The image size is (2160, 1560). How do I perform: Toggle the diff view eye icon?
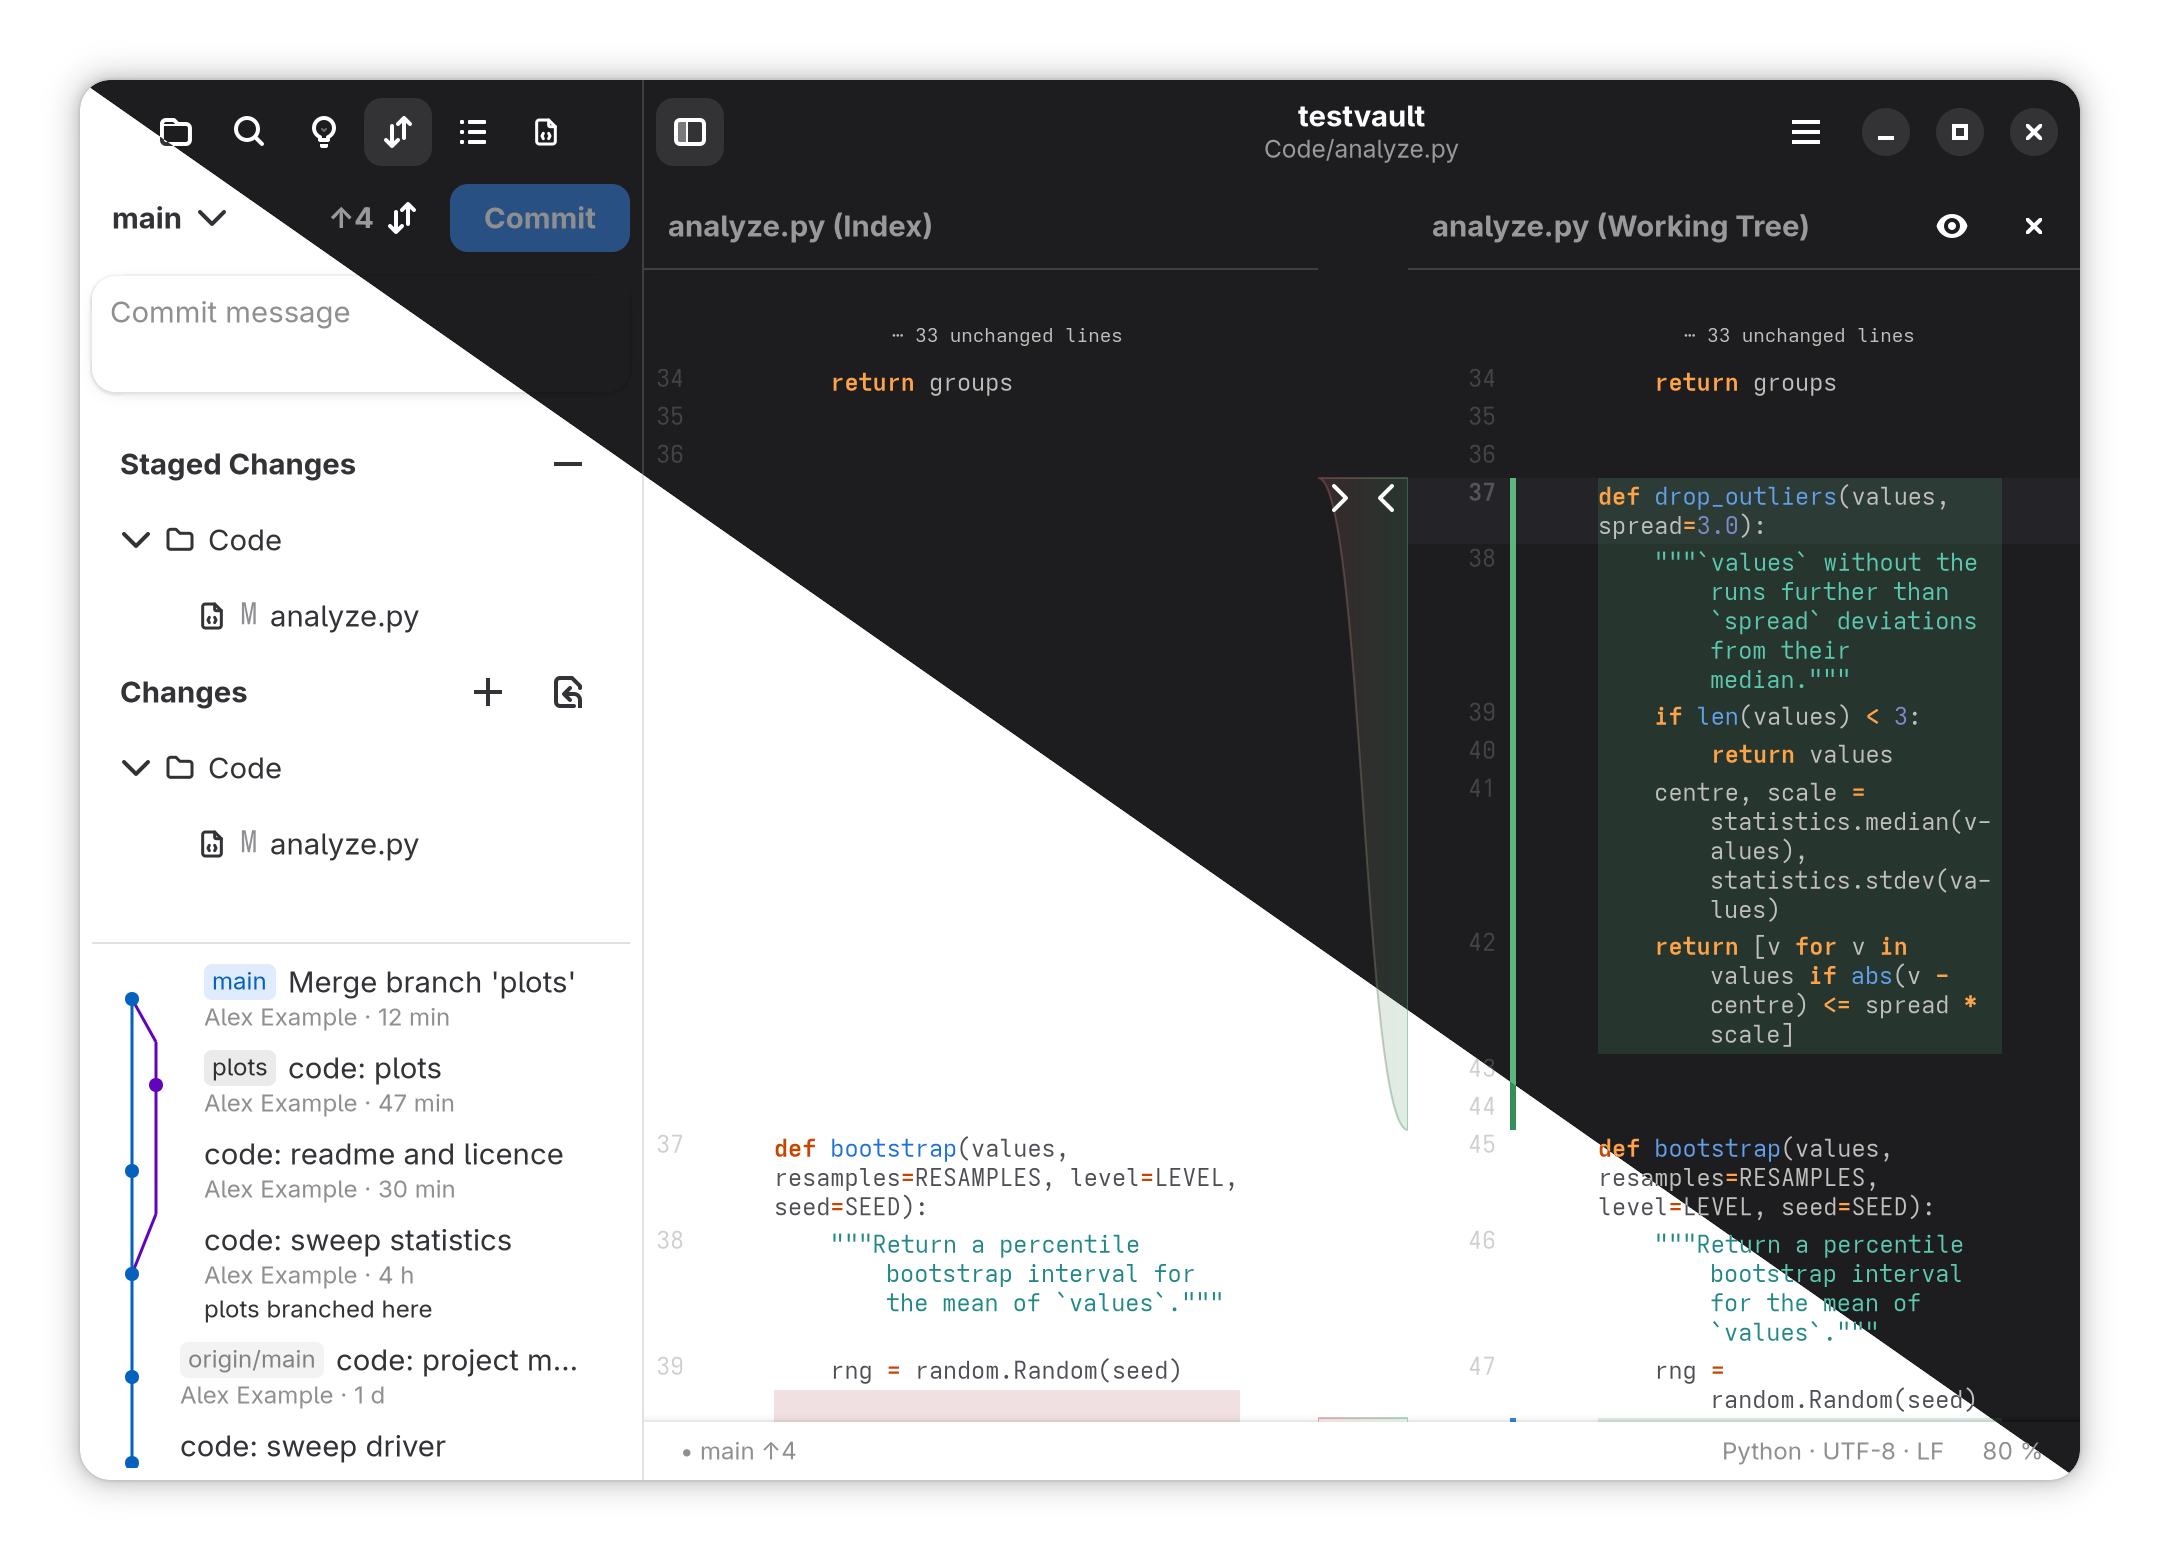(1952, 226)
